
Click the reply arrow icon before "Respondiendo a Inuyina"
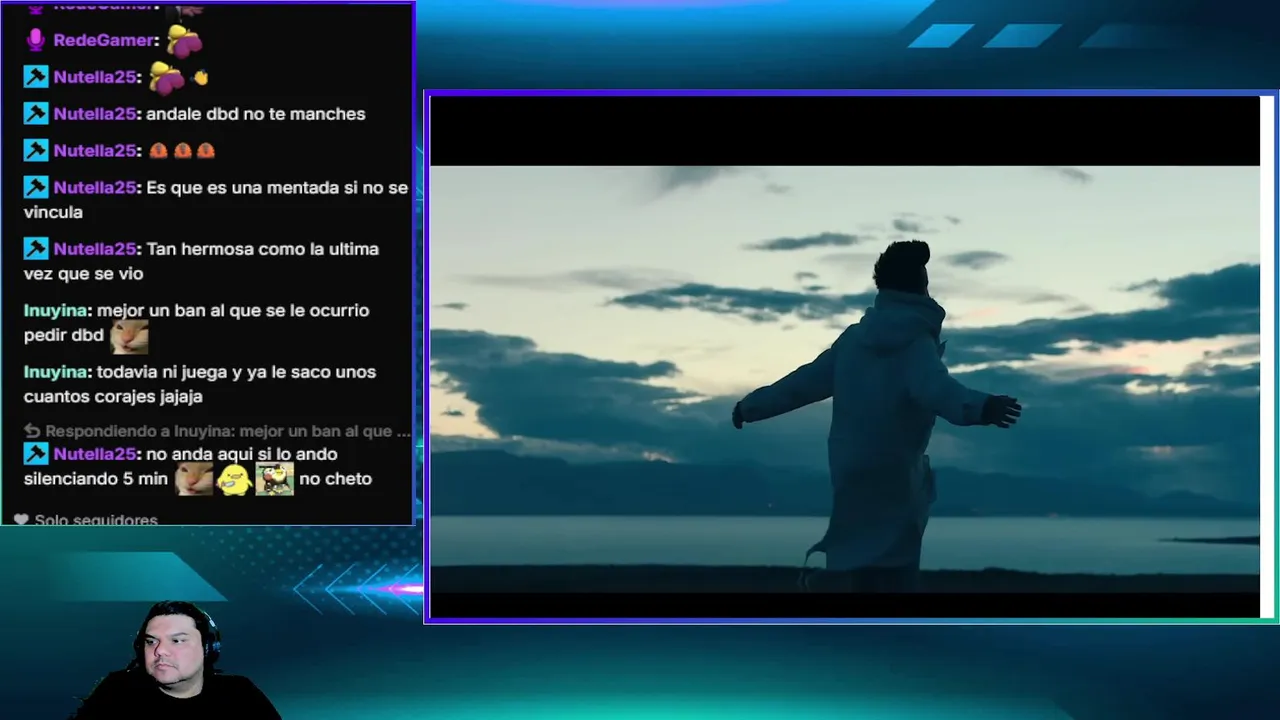pyautogui.click(x=32, y=431)
